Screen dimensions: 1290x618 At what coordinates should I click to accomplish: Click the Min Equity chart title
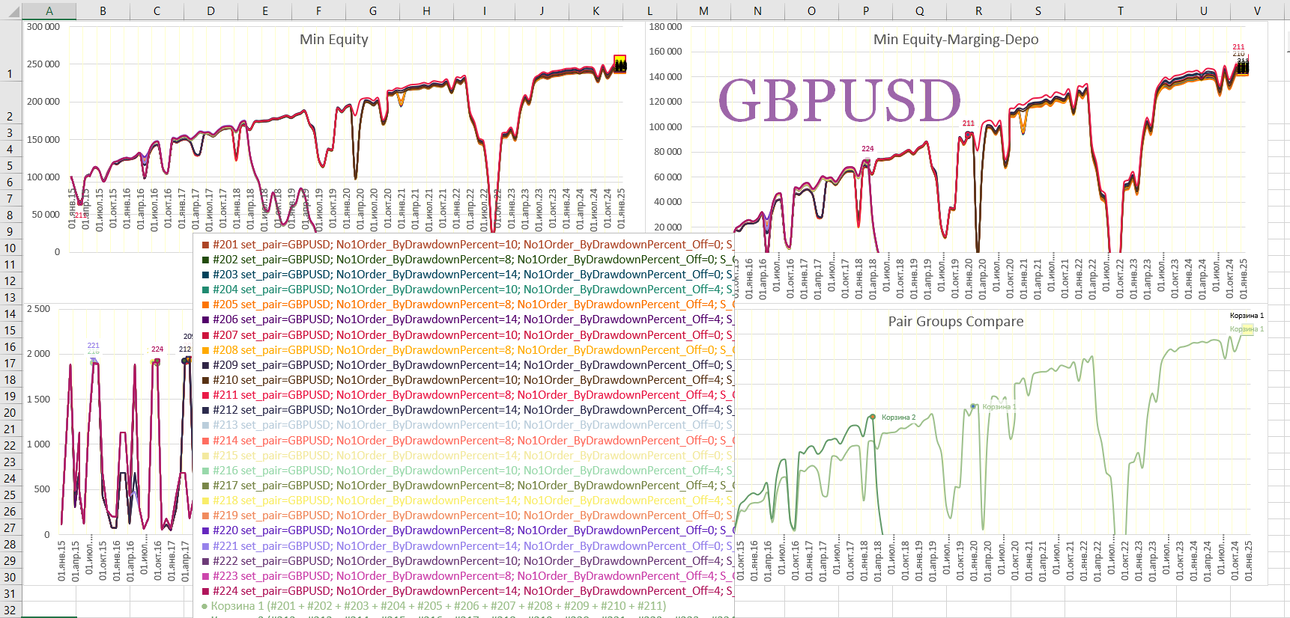tap(334, 40)
